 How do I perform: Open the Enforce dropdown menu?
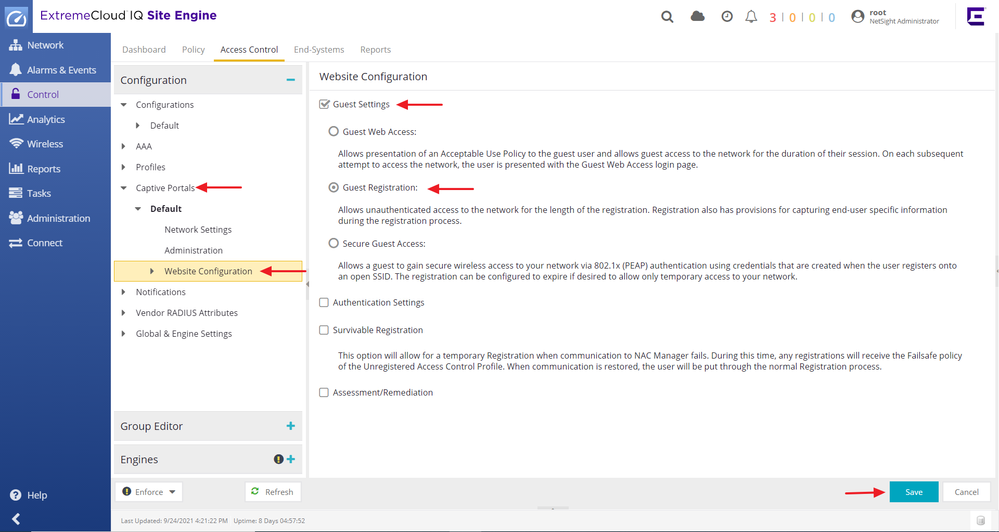(x=149, y=492)
